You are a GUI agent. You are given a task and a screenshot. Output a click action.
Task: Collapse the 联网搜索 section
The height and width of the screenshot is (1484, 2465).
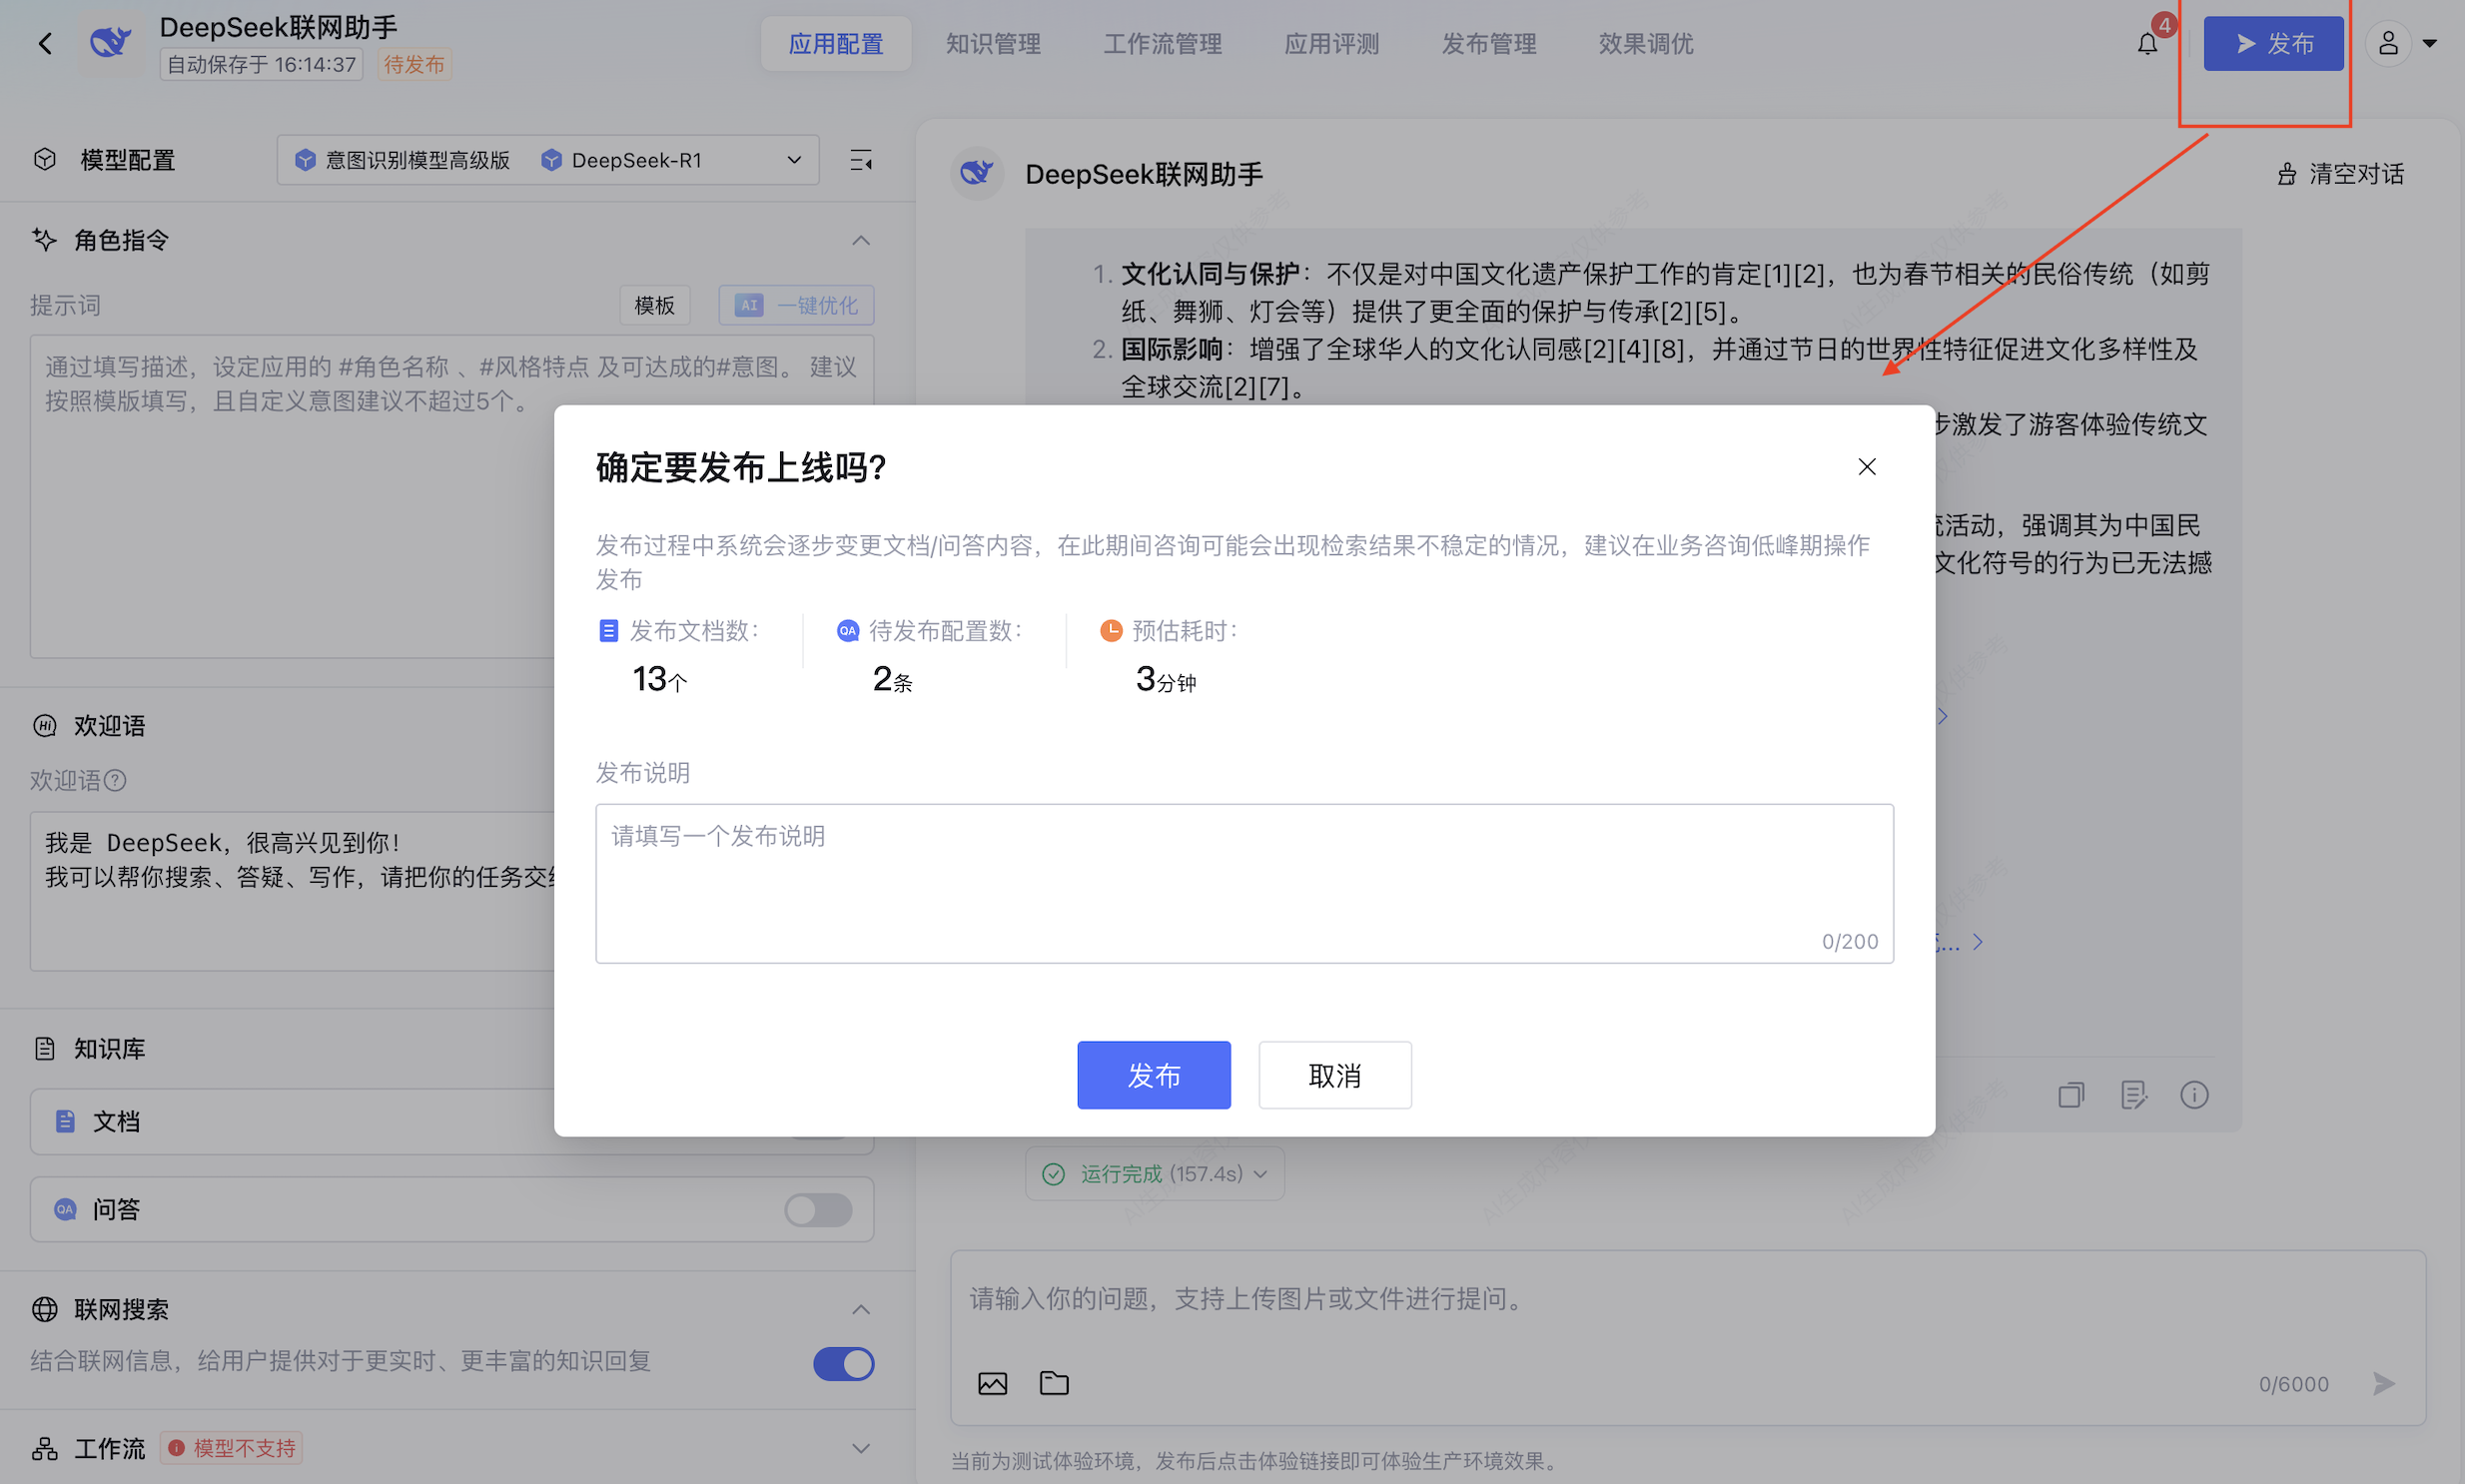coord(860,1309)
